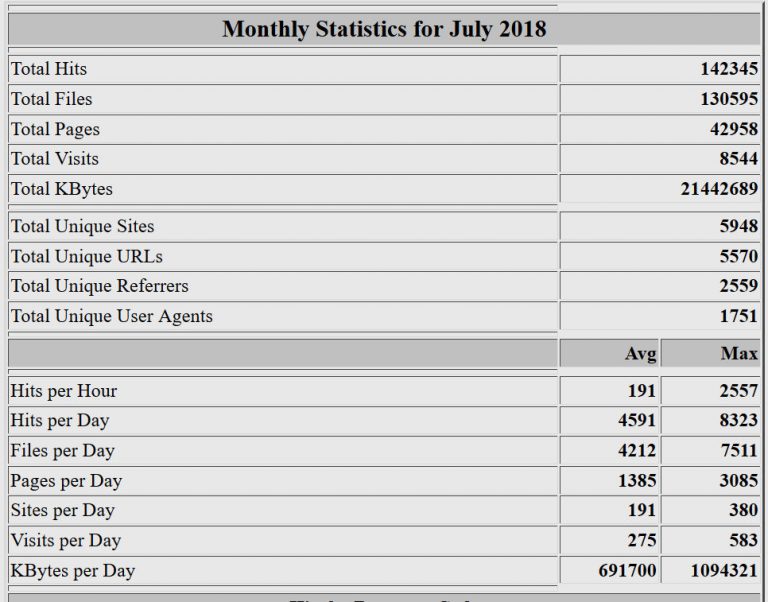
Task: Select the Hits per Hour max value 2557
Action: coord(738,391)
